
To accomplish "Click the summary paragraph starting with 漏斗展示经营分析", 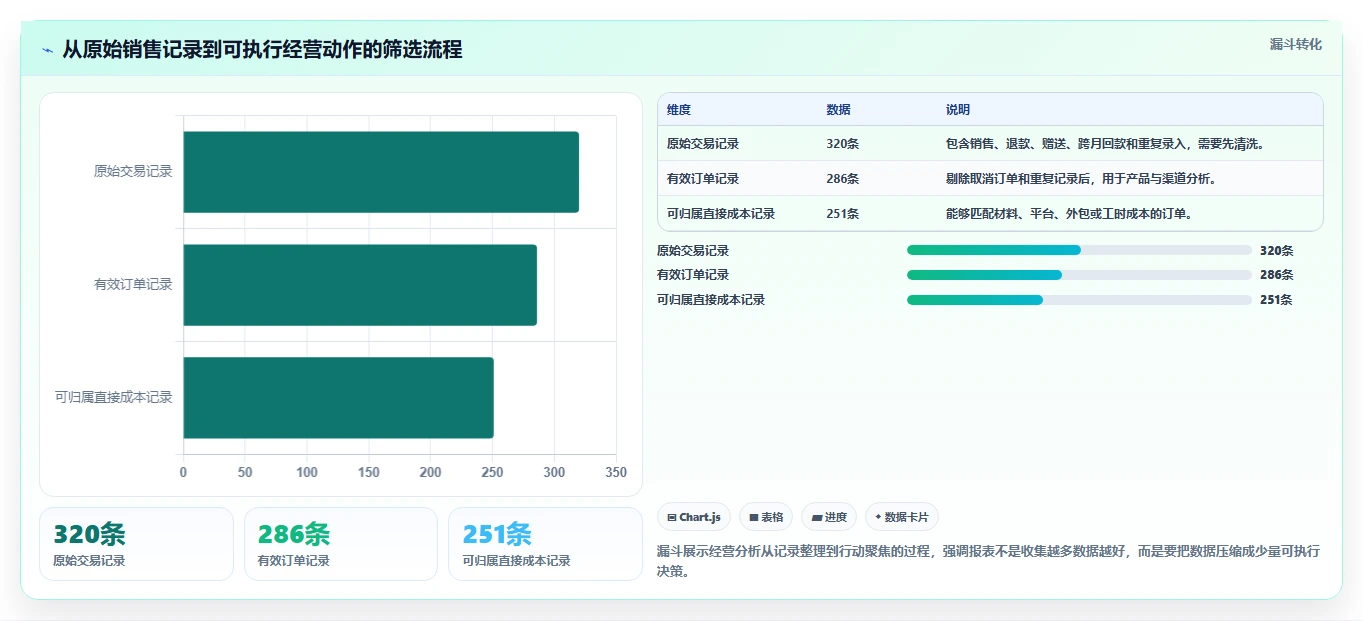I will [x=988, y=561].
